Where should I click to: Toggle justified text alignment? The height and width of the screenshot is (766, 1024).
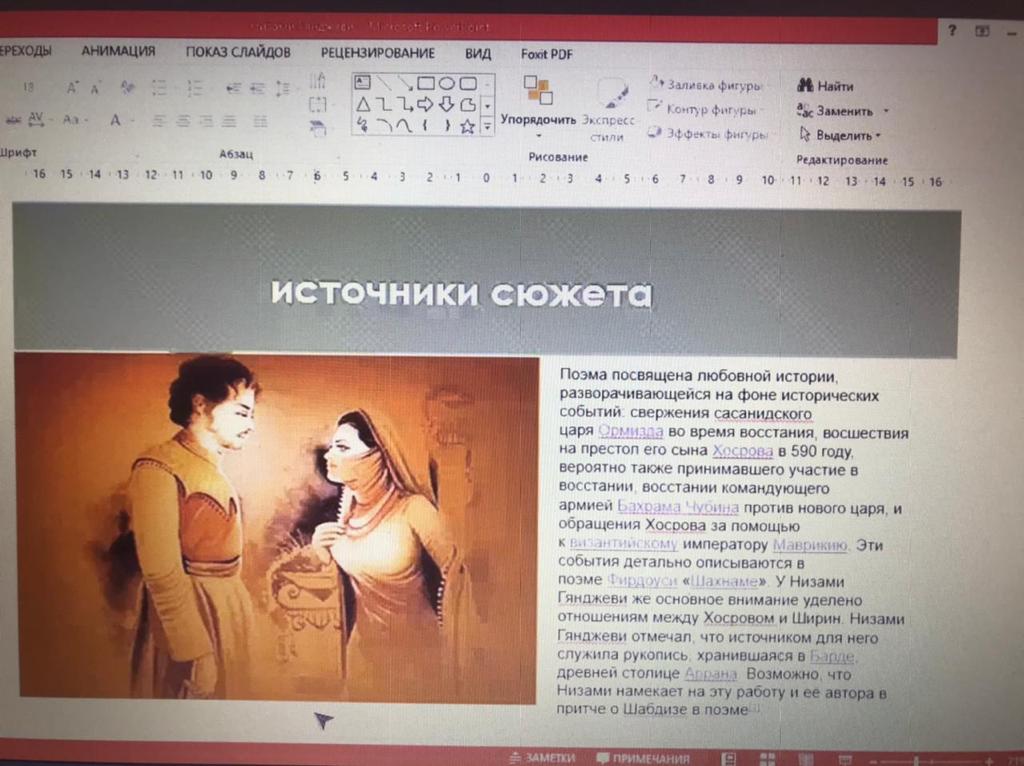click(229, 121)
